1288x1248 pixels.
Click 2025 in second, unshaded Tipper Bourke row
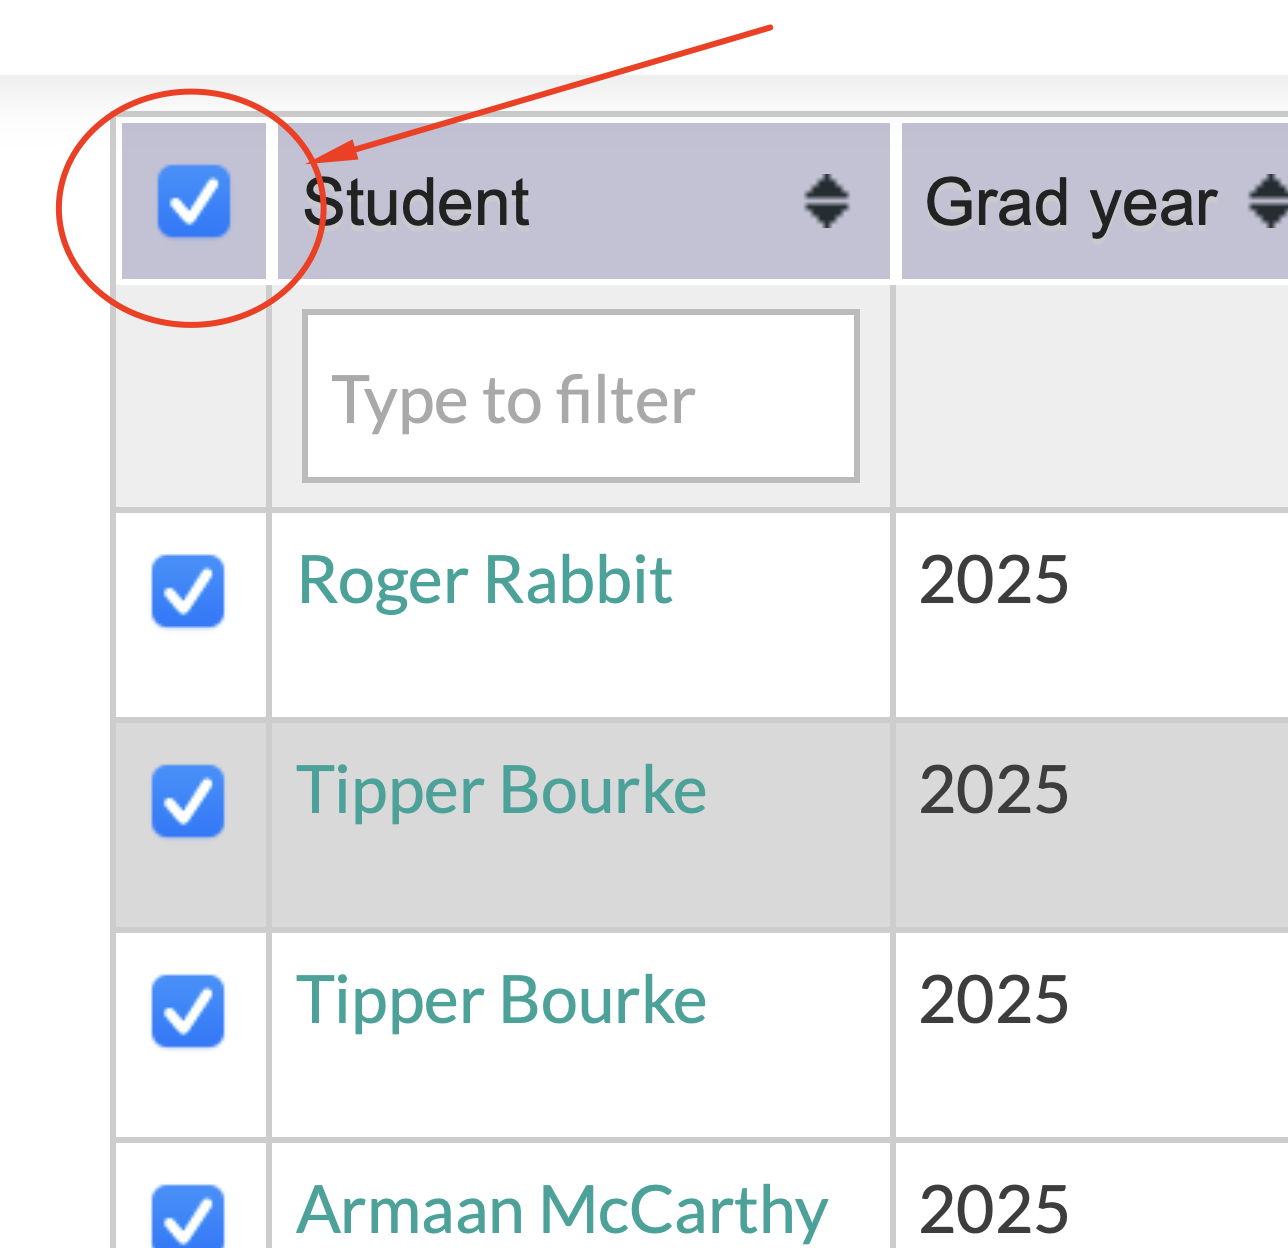click(994, 1000)
